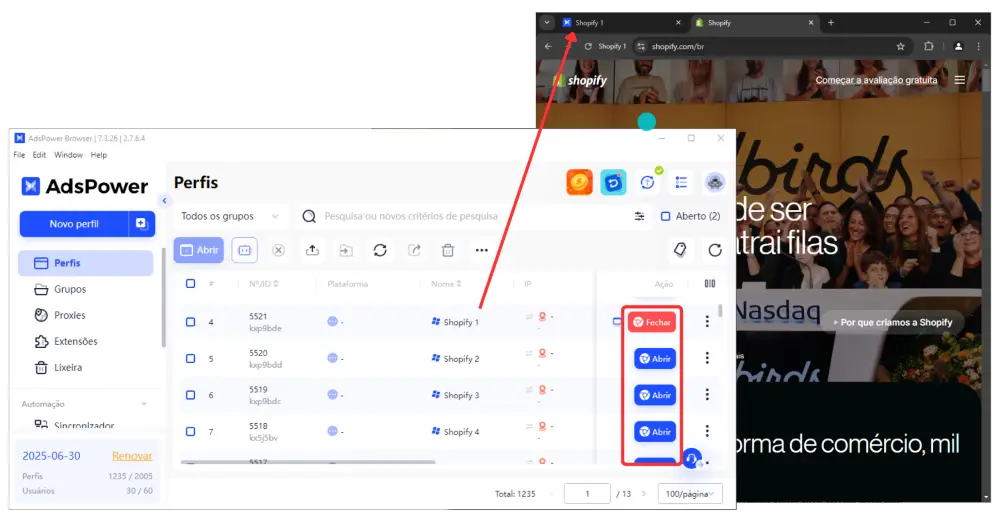
Task: Open column settings icon by Ação
Action: pos(710,284)
